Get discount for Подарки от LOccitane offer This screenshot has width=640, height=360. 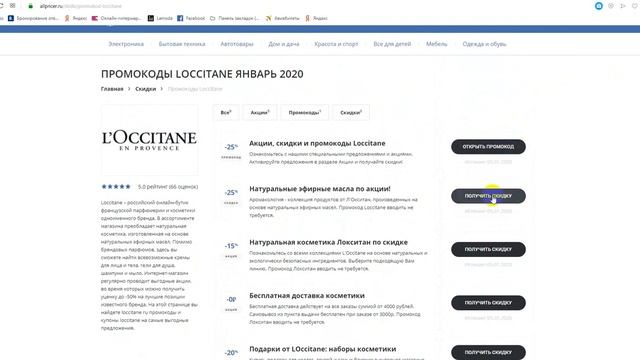(x=488, y=352)
